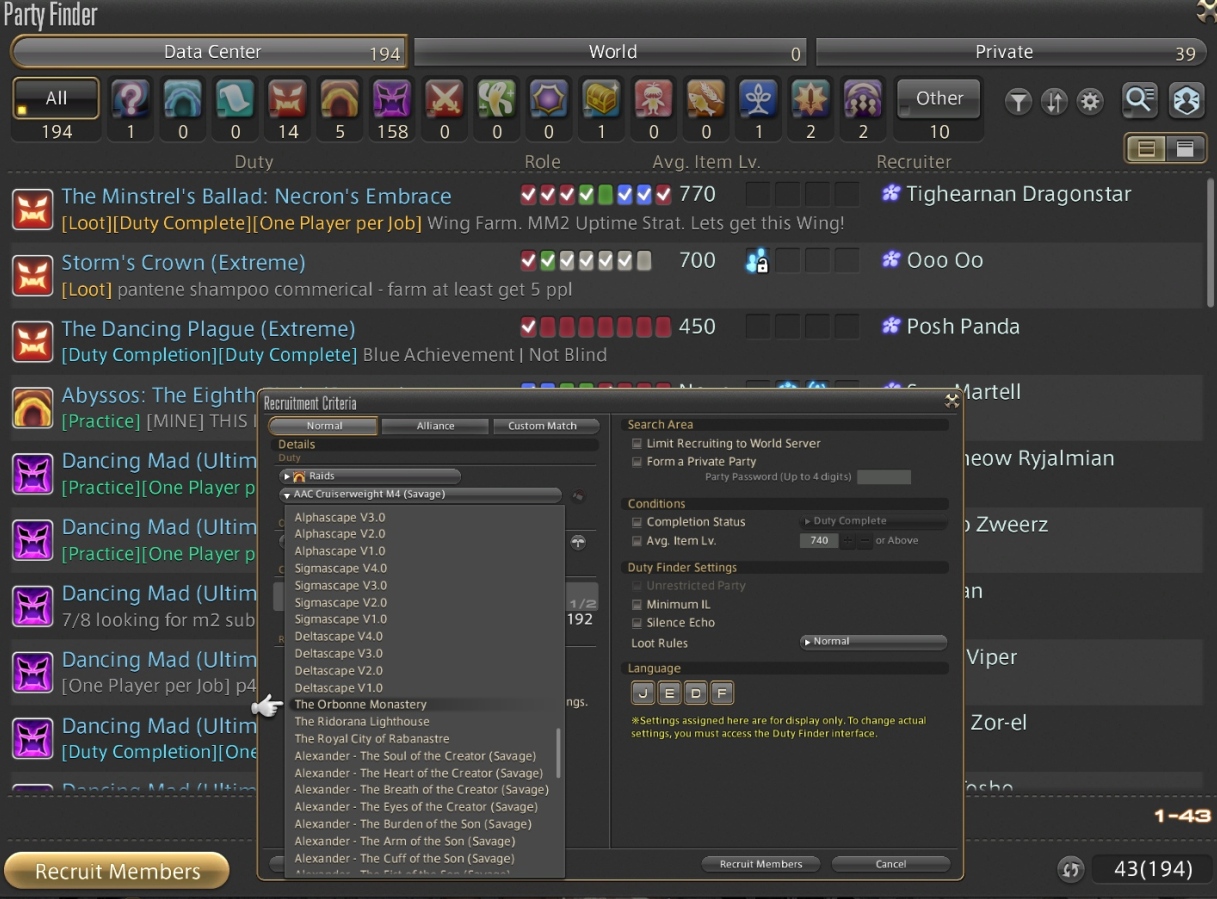Show All categories button

[x=56, y=99]
